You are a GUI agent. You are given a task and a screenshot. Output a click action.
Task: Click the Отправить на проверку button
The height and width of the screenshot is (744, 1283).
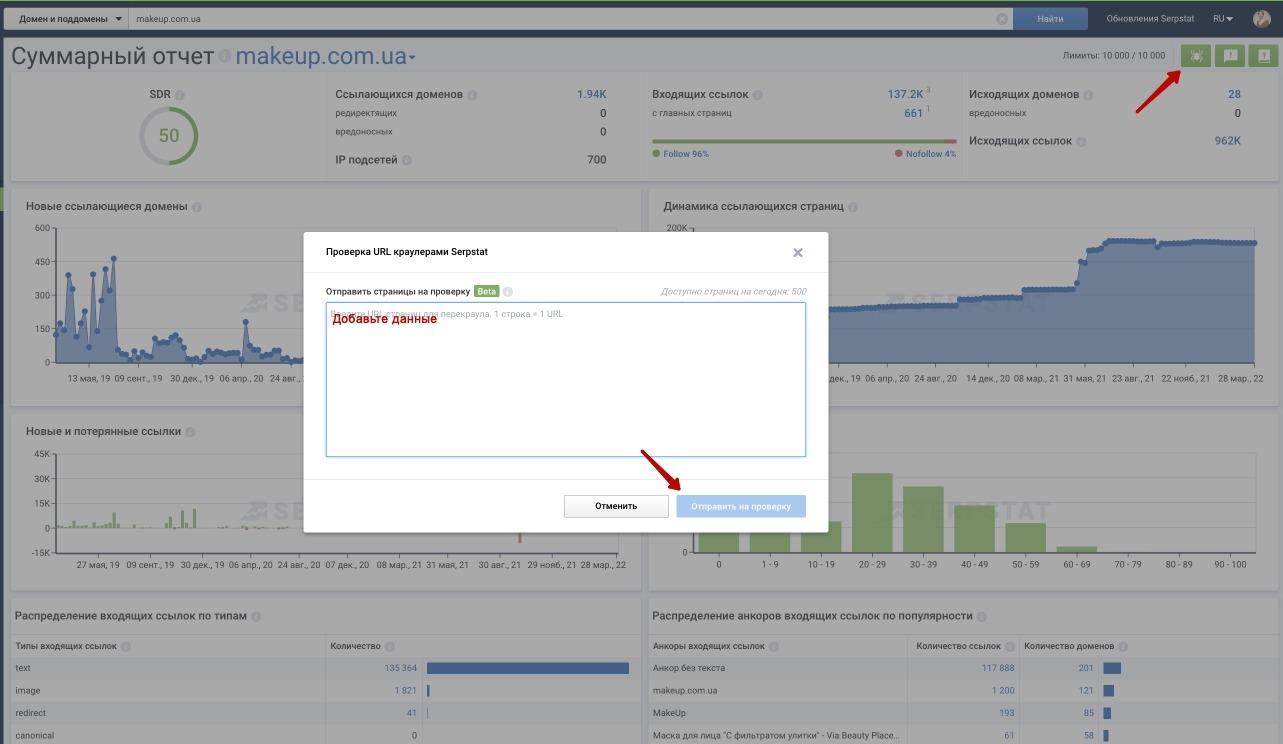click(x=741, y=506)
